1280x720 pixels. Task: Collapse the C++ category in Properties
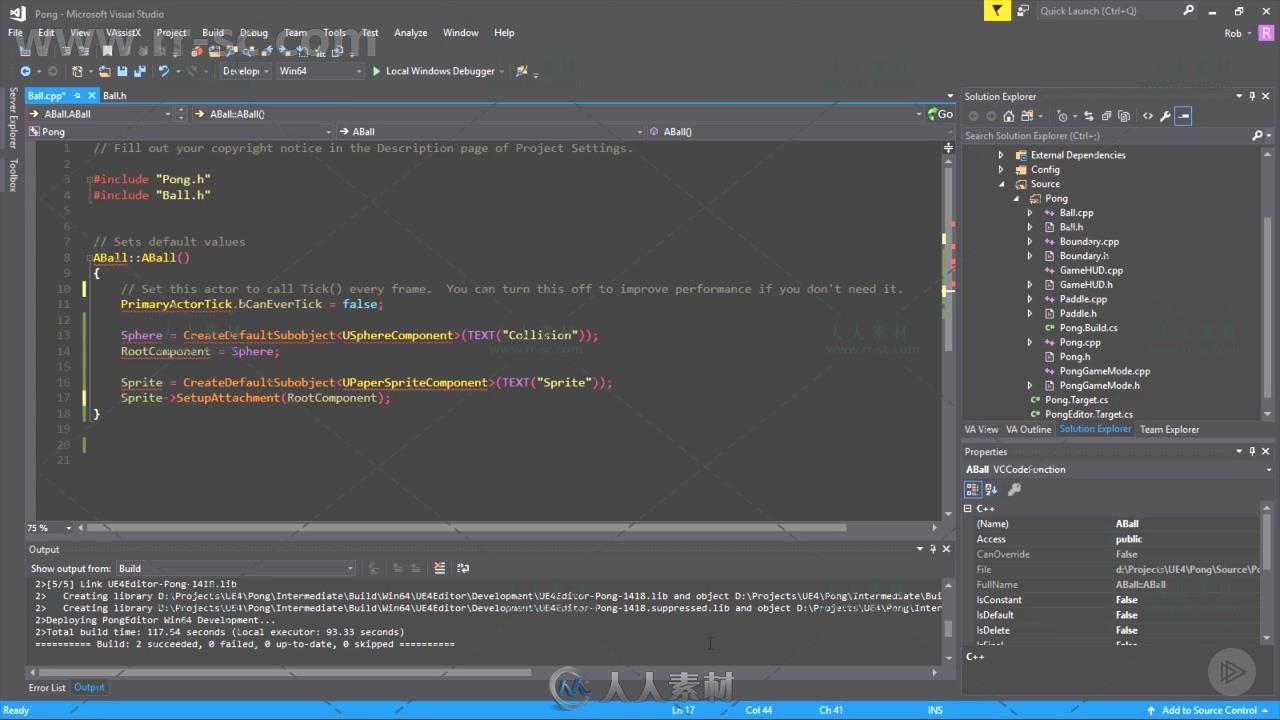click(968, 508)
